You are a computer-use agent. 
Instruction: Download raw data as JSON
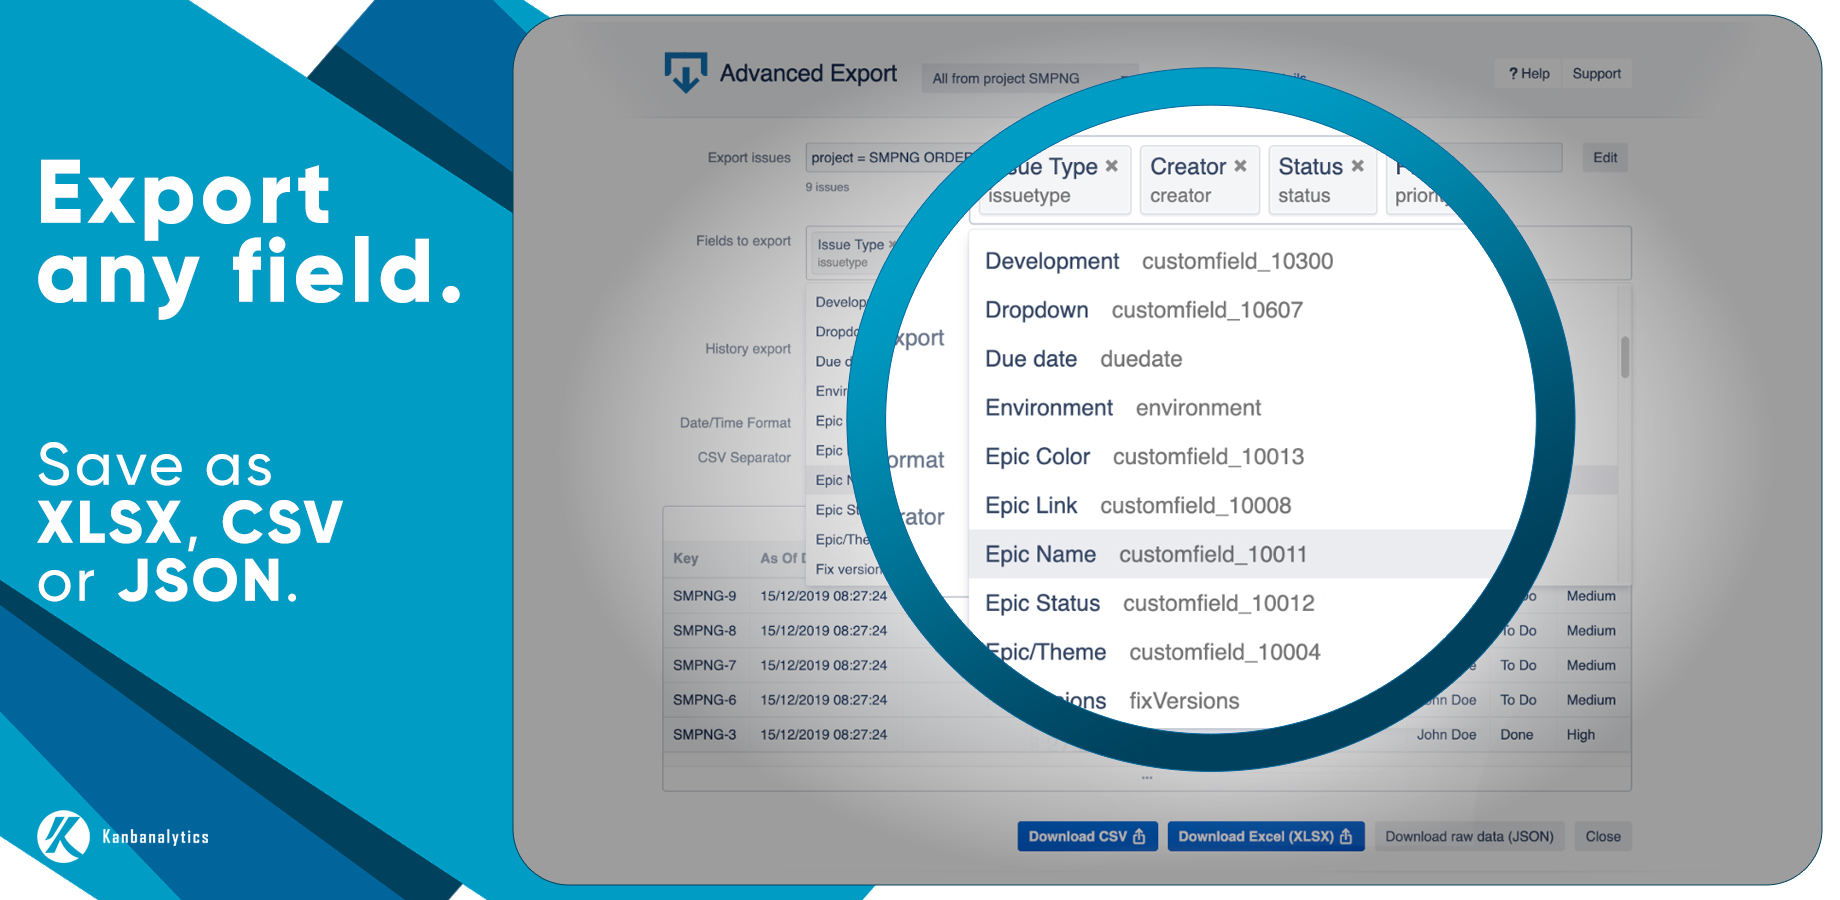point(1469,836)
